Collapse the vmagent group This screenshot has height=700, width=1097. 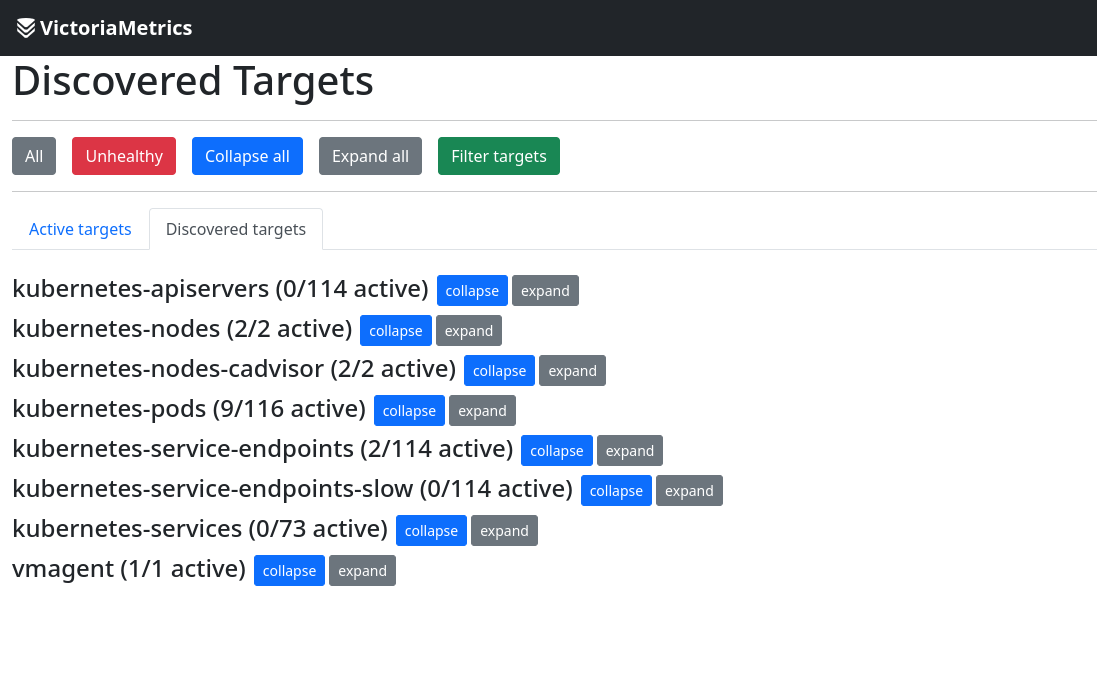(290, 571)
